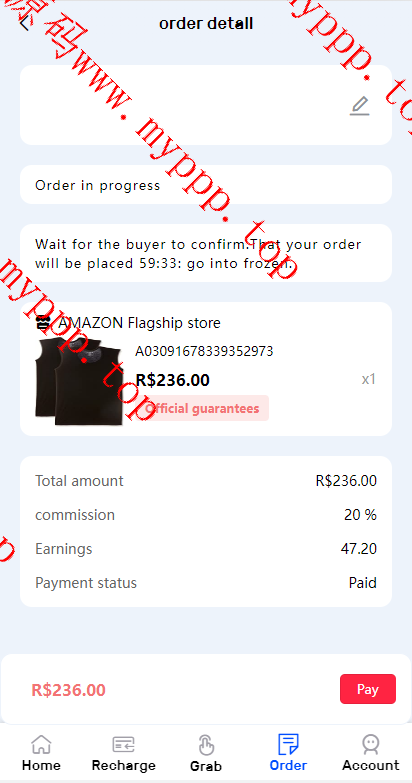
Task: Click the Payment status Paid row
Action: tap(206, 583)
